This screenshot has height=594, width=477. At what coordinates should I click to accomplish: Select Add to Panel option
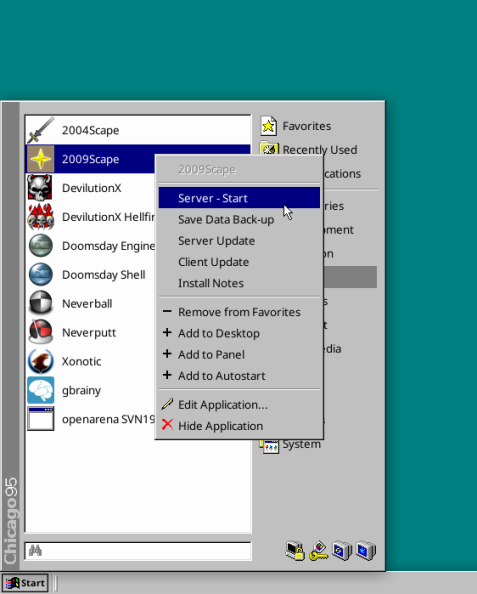[239, 354]
